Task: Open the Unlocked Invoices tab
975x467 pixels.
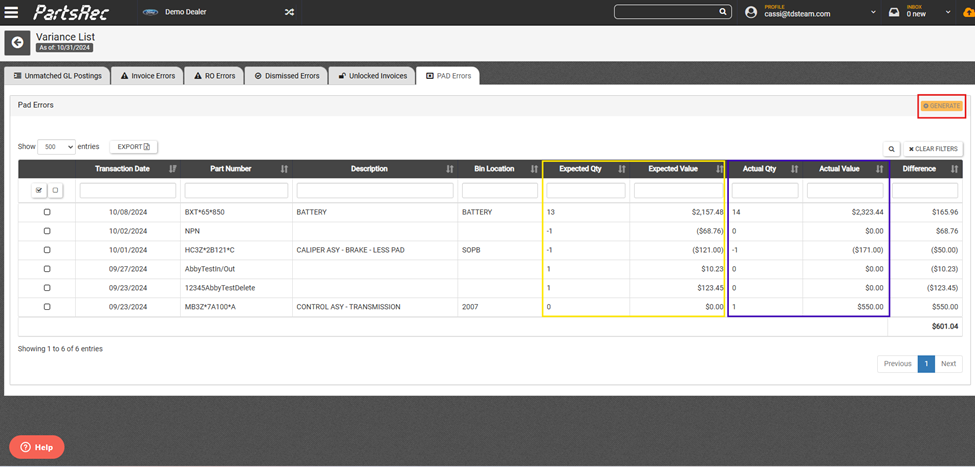Action: coord(372,76)
